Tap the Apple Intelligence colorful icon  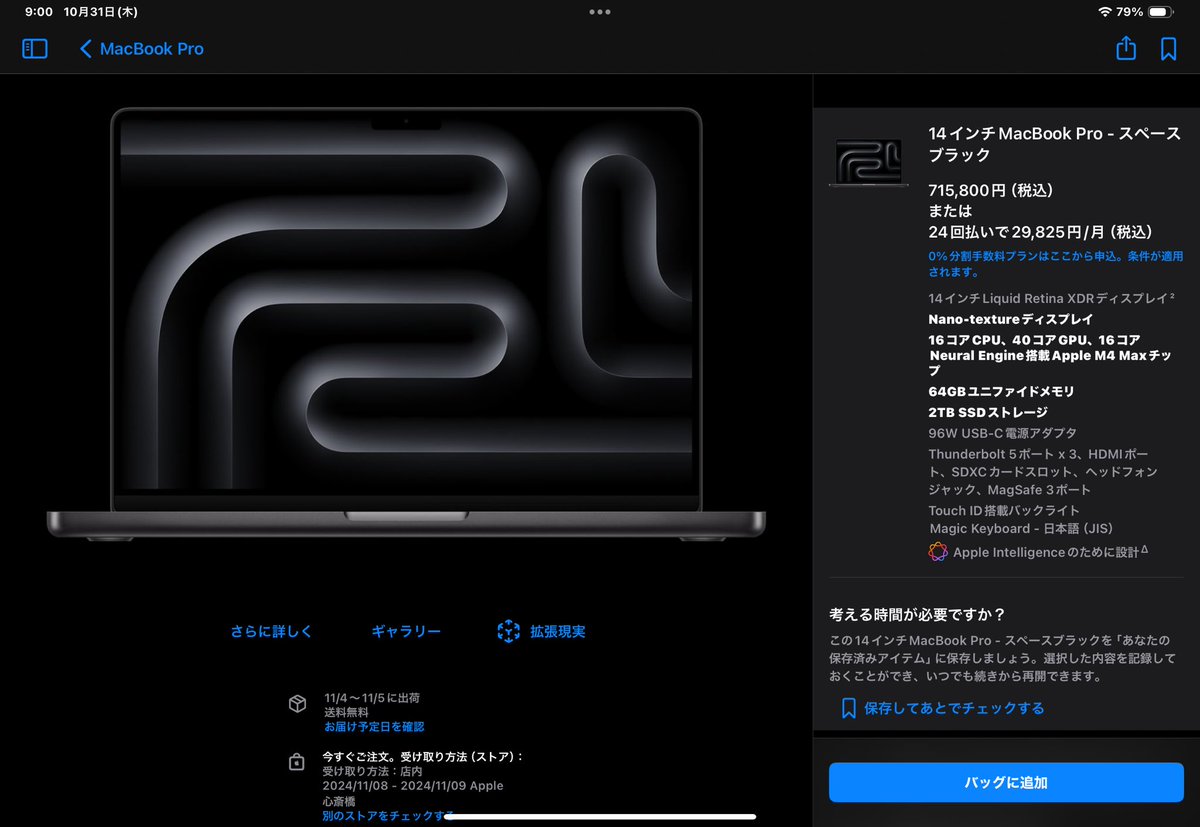937,551
